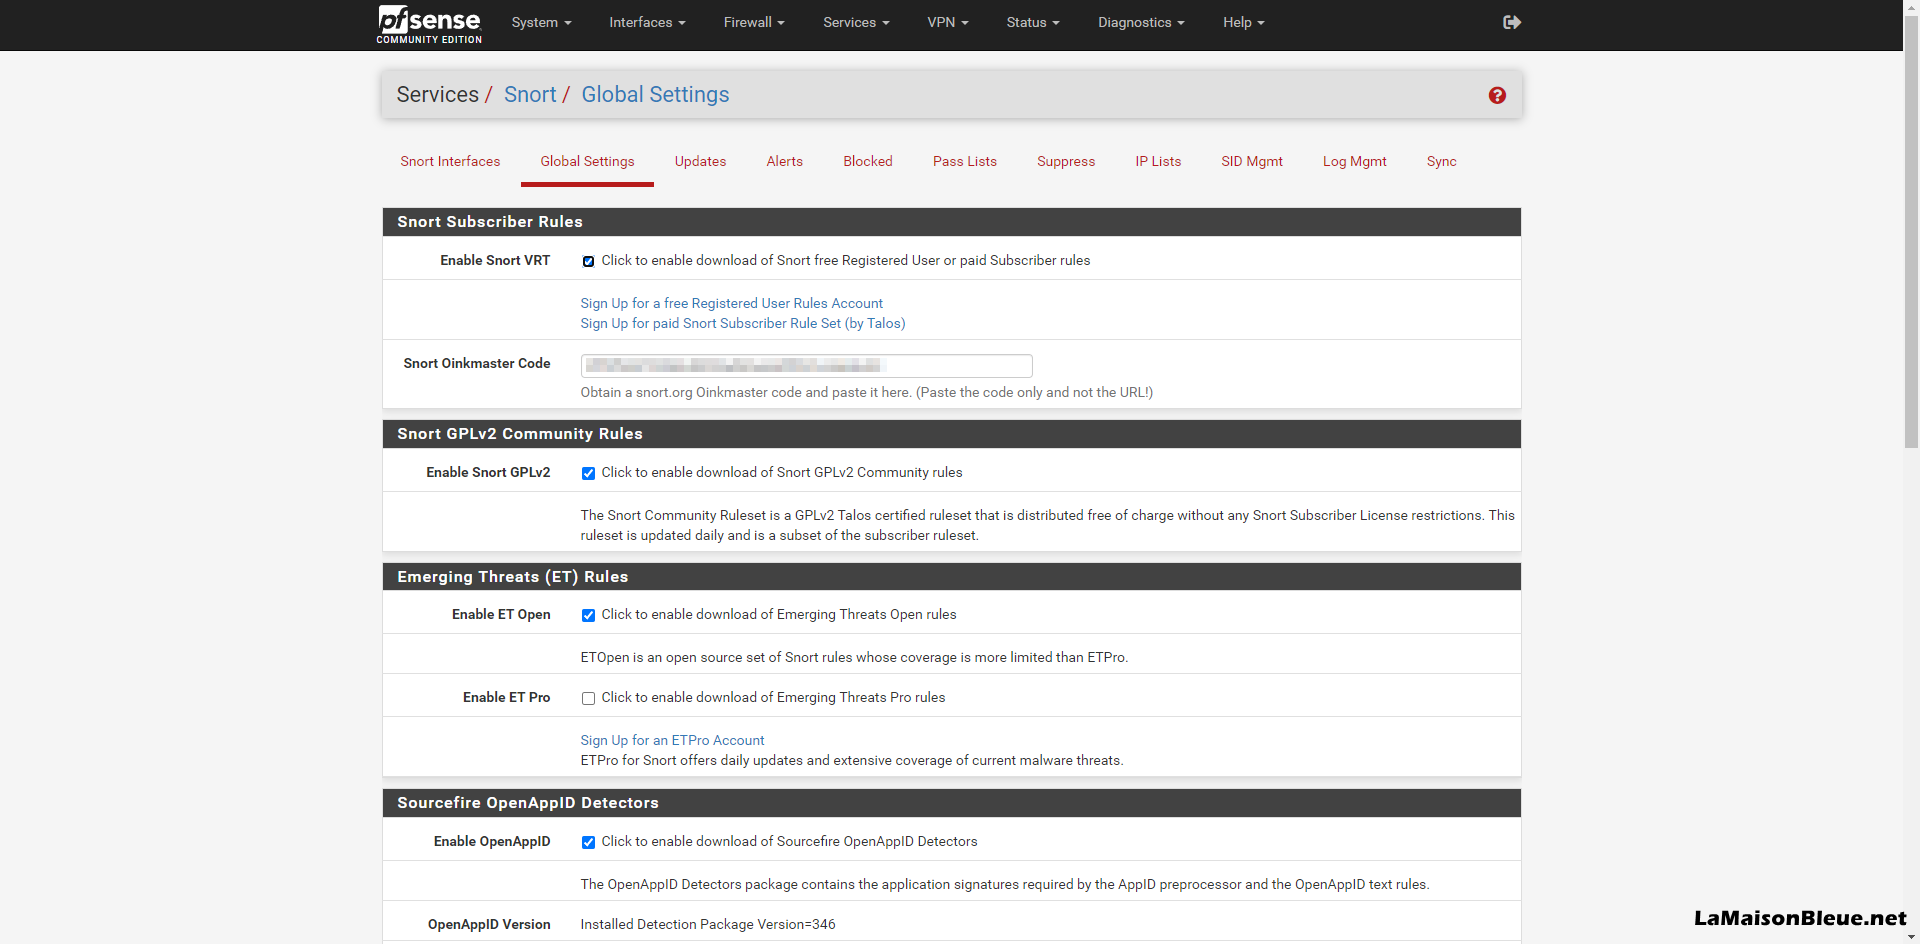Open the red help question mark icon
Viewport: 1920px width, 944px height.
[1497, 95]
